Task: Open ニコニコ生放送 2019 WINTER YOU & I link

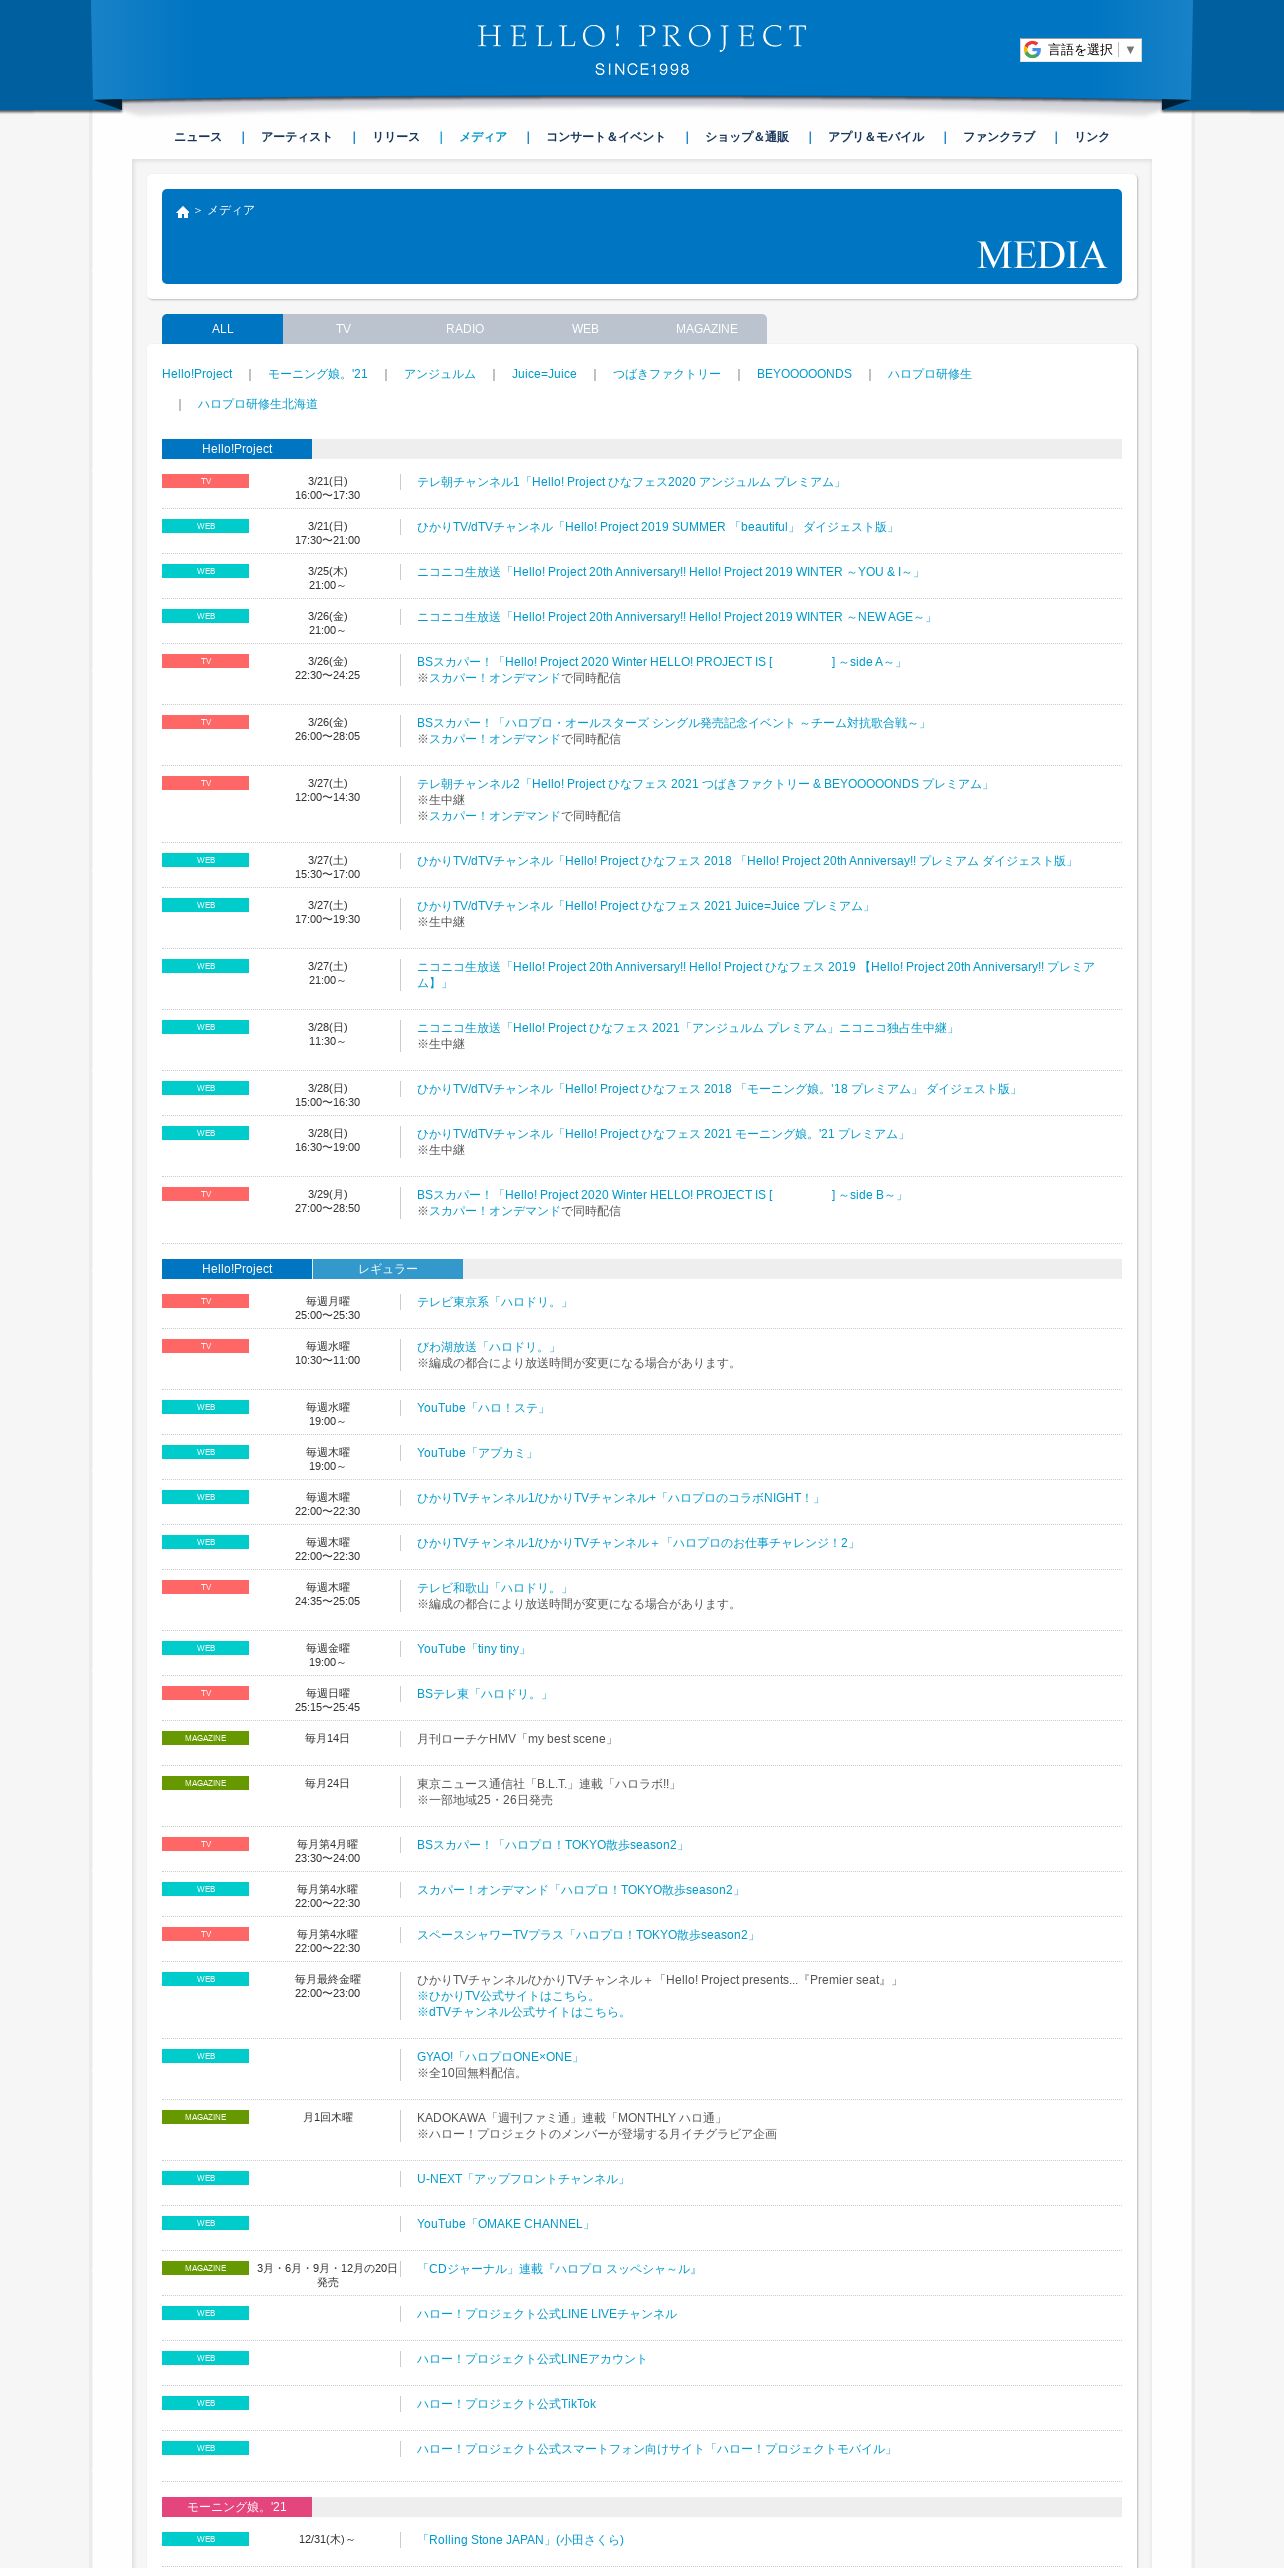Action: pos(670,572)
